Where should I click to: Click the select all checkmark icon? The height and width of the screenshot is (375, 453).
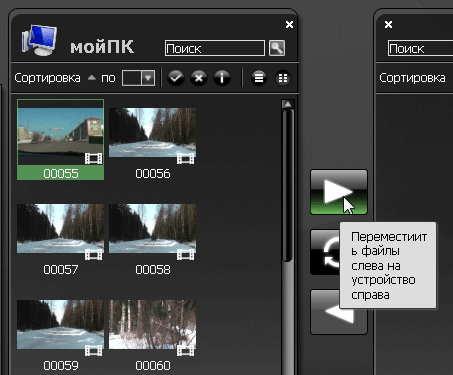176,78
